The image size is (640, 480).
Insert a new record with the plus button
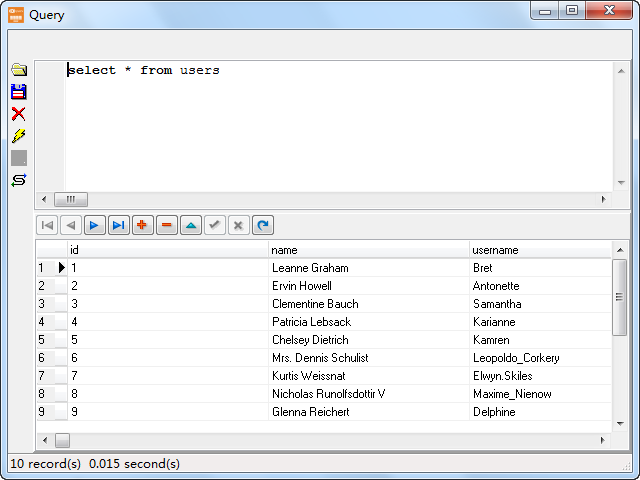[x=142, y=225]
